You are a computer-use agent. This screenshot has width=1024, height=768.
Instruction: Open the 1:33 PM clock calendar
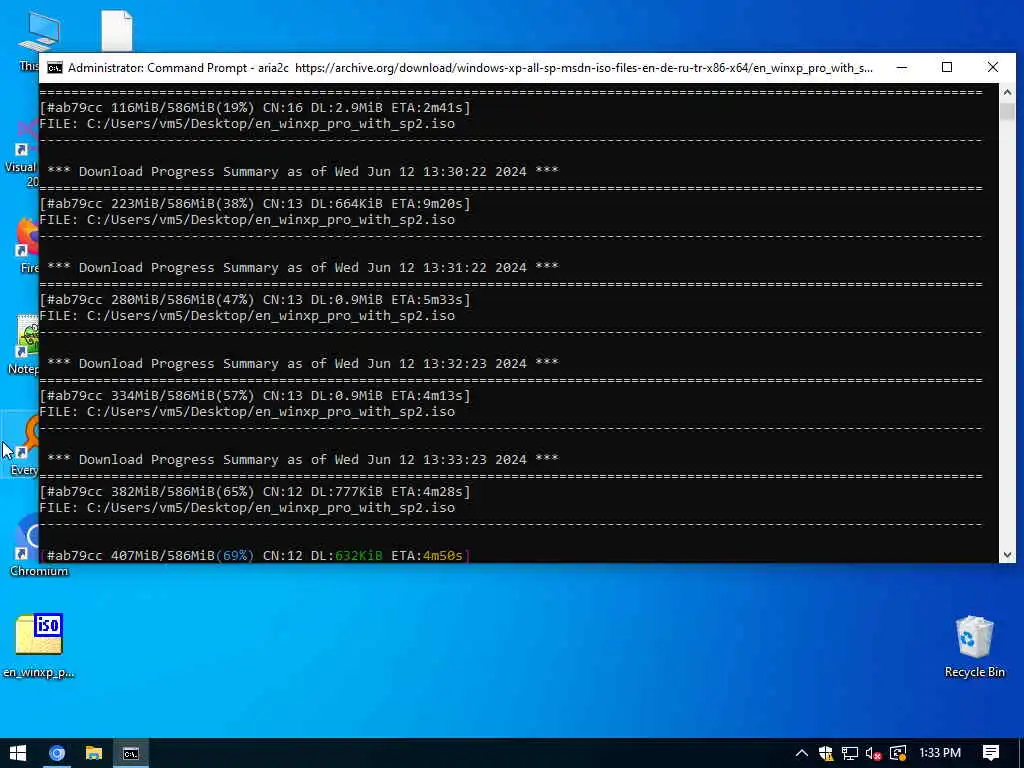pyautogui.click(x=940, y=753)
